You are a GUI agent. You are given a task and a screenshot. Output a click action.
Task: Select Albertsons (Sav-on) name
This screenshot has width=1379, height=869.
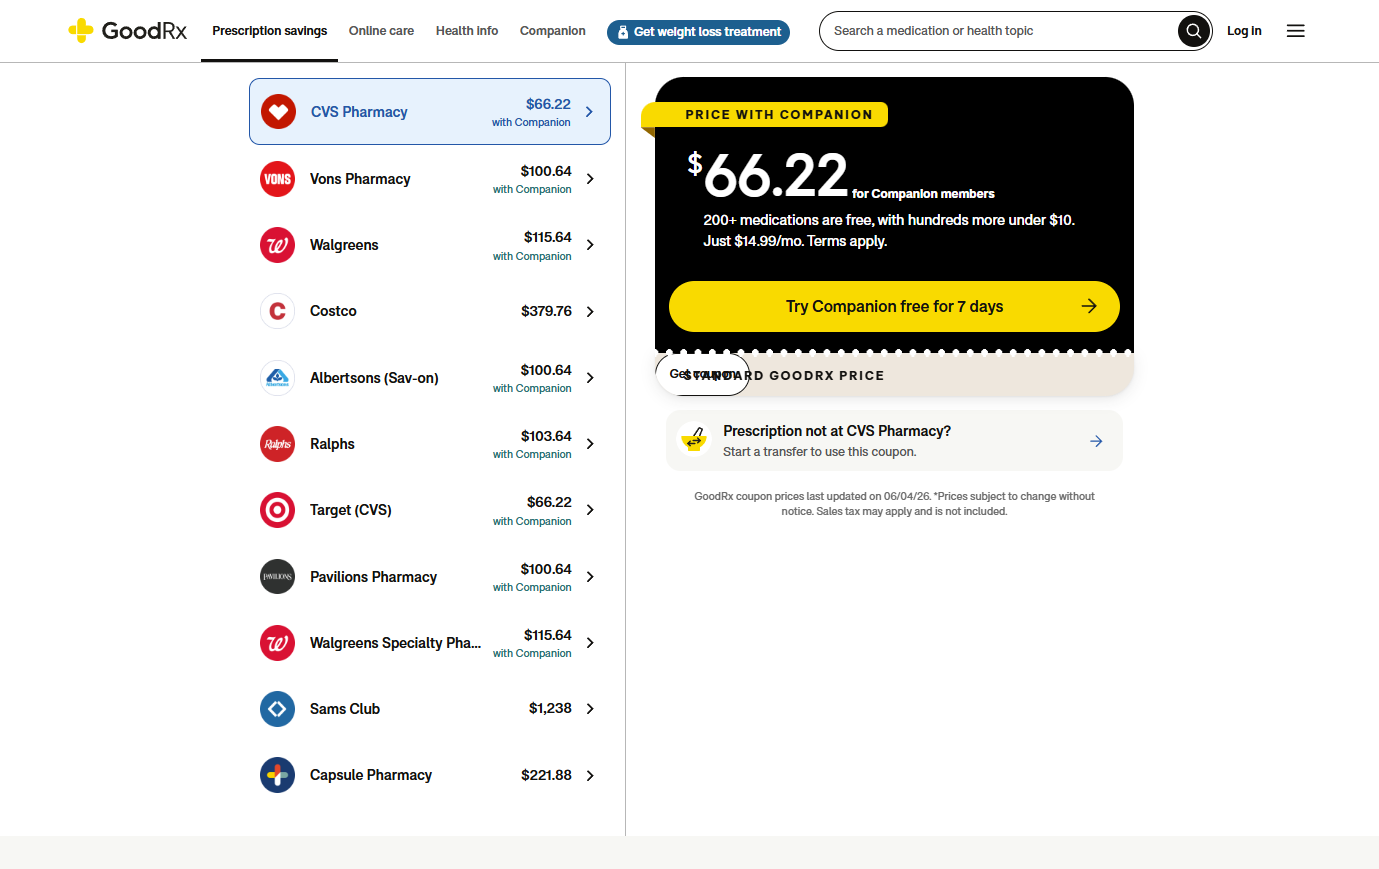pyautogui.click(x=374, y=378)
